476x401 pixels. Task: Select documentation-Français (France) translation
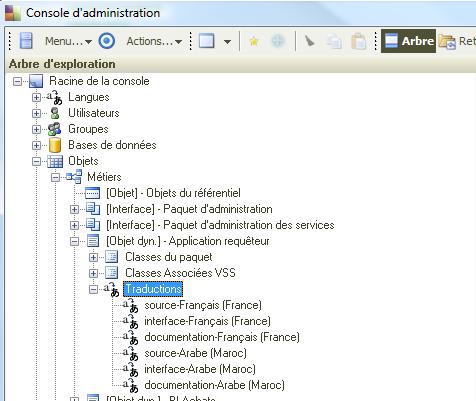tap(222, 337)
